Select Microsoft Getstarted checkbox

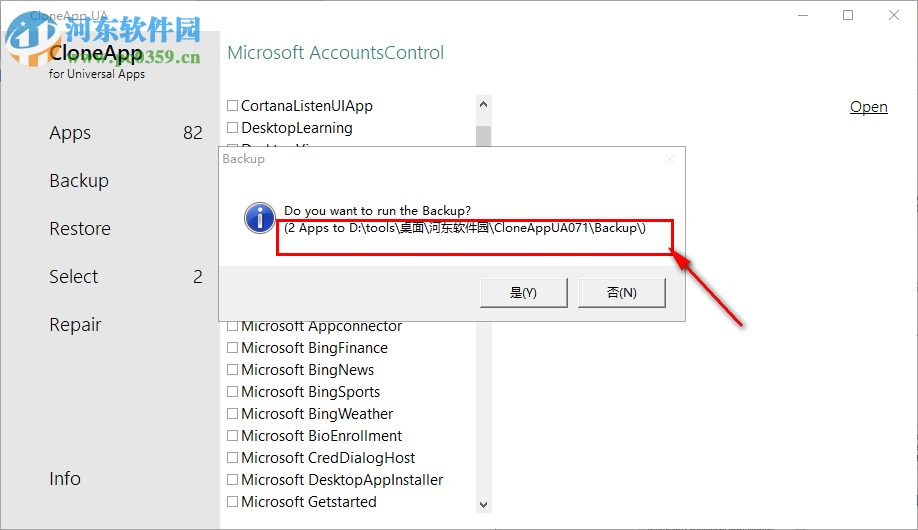coord(233,502)
